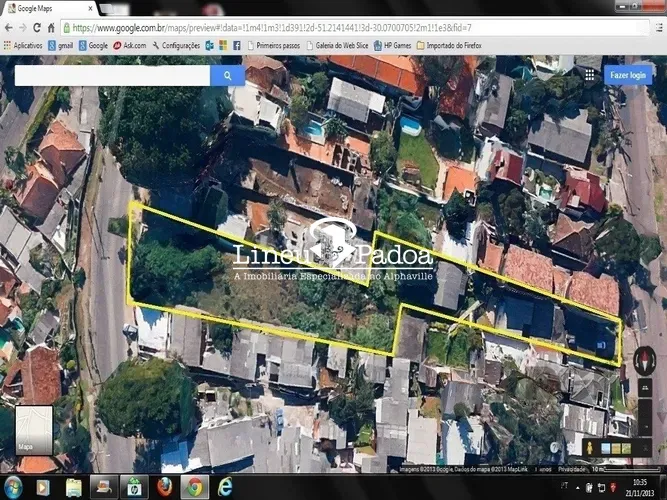667x500 pixels.
Task: Open Firefox from the taskbar
Action: pos(163,487)
